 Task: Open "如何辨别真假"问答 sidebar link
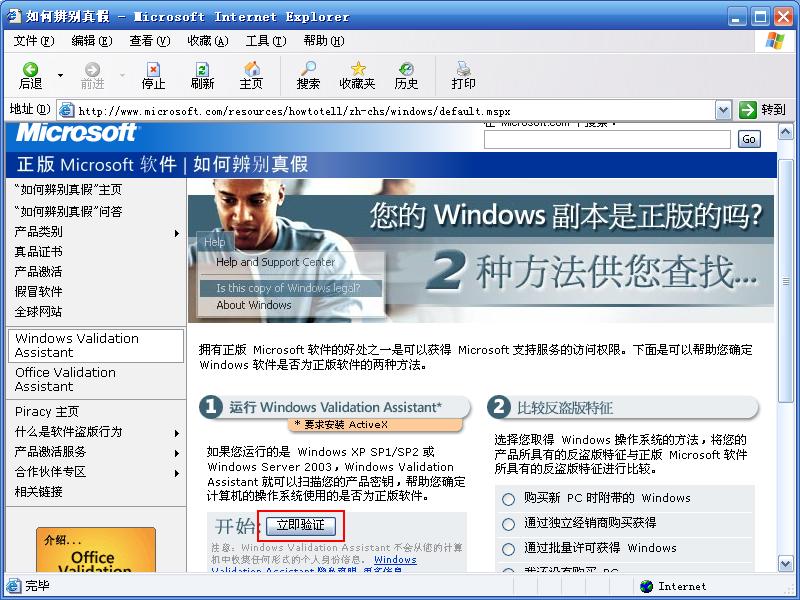(x=68, y=211)
